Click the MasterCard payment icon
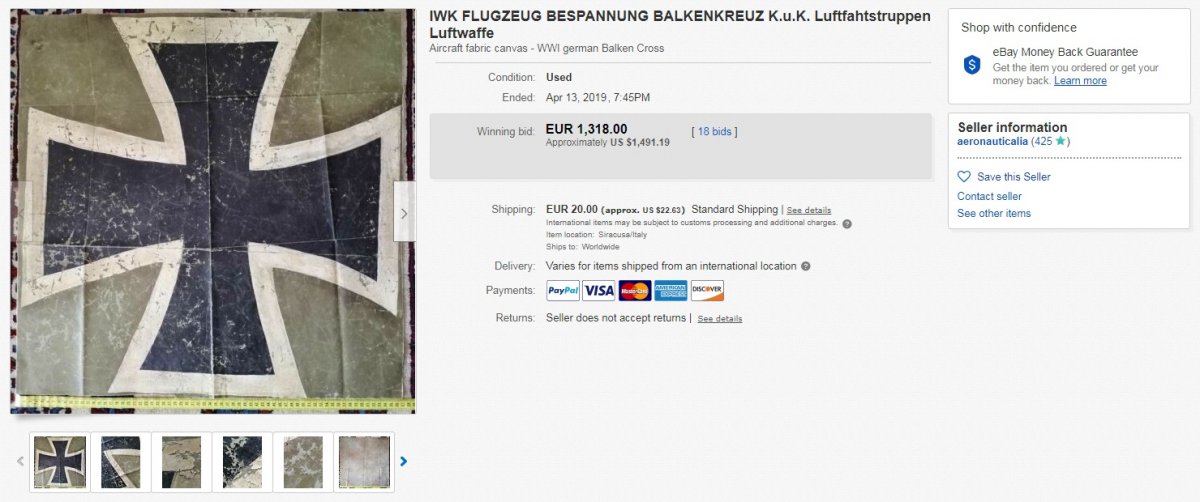Screen dimensions: 1200x502 coord(635,291)
